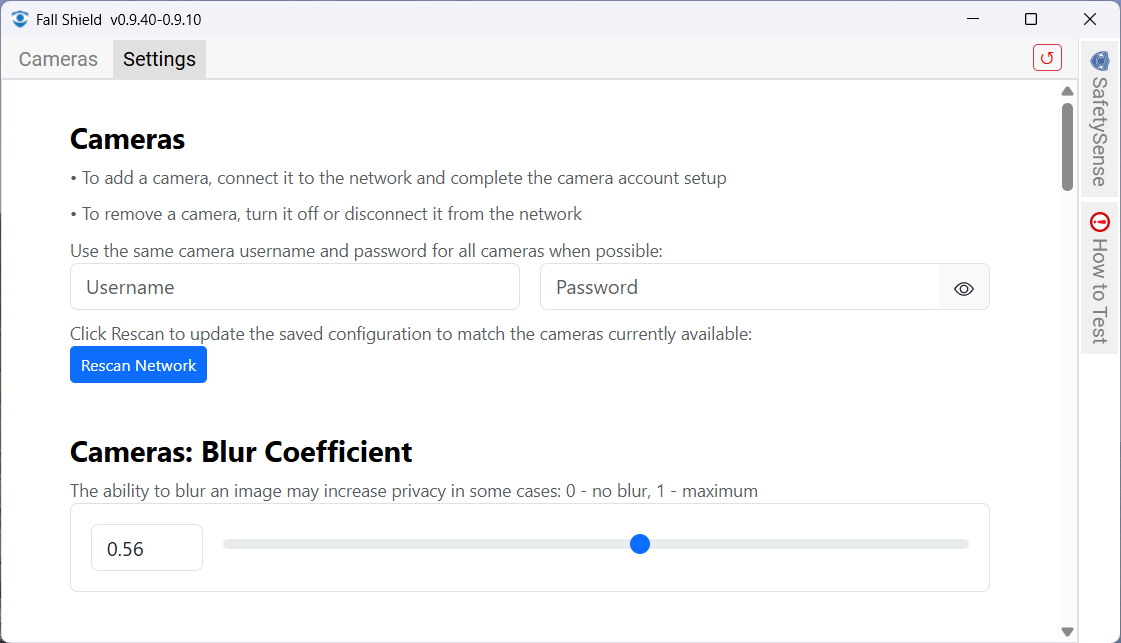Click the blur coefficient slider handle
The image size is (1121, 643).
640,544
